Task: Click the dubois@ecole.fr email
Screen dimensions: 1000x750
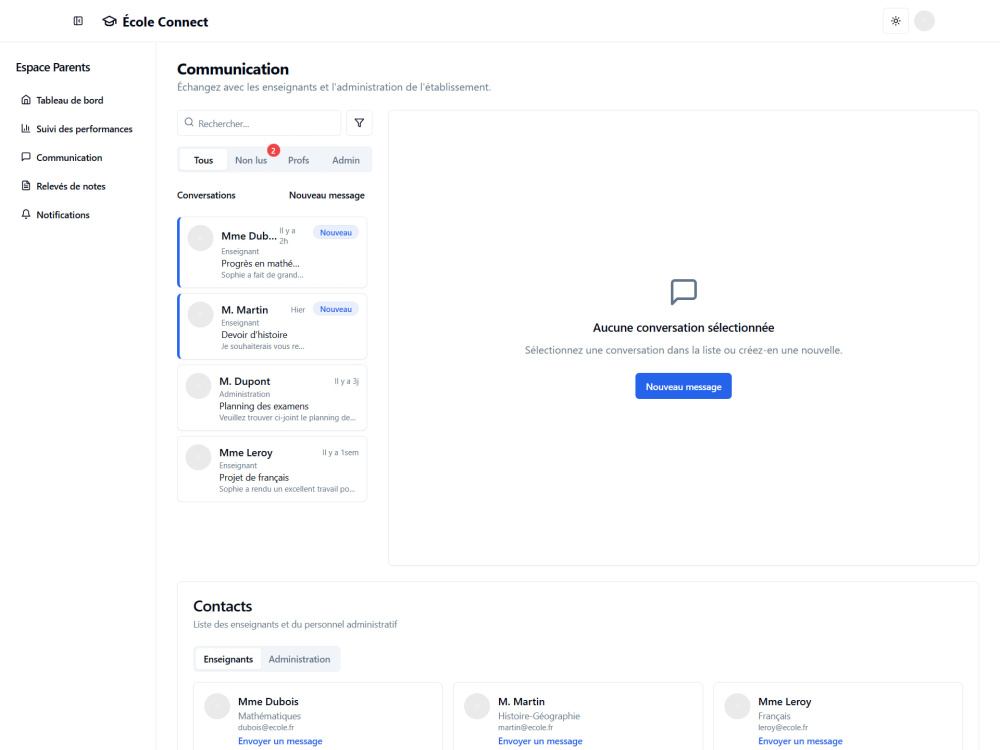Action: 266,728
